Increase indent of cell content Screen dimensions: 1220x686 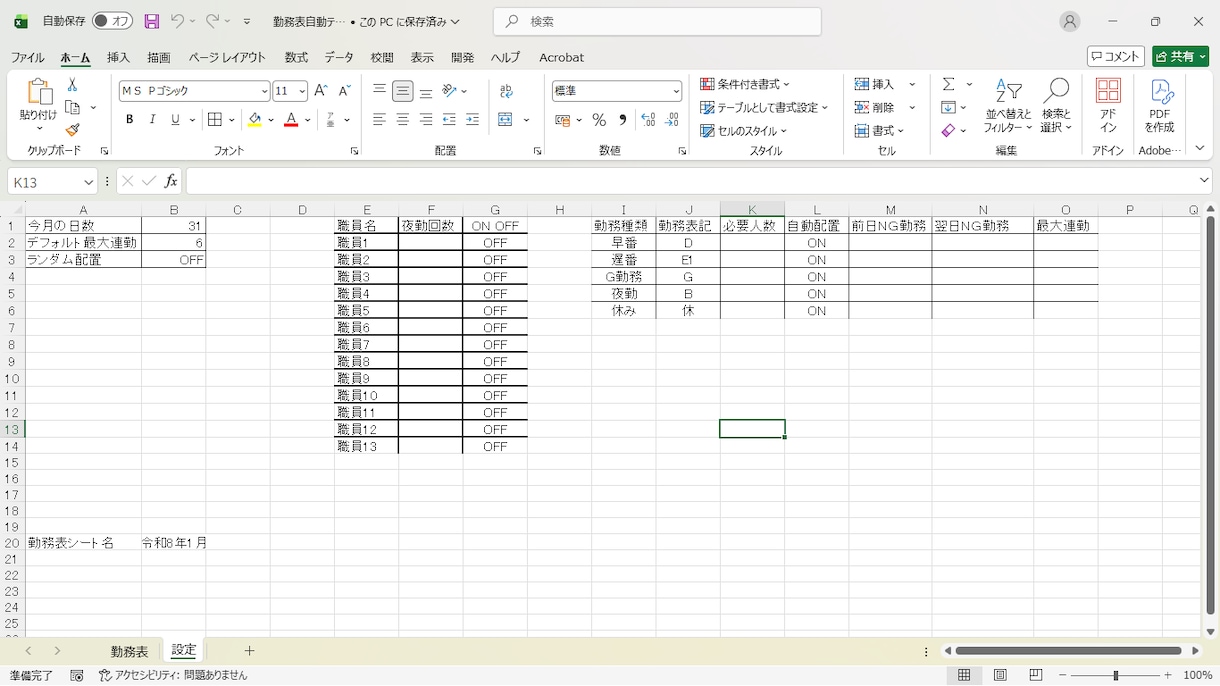click(472, 120)
